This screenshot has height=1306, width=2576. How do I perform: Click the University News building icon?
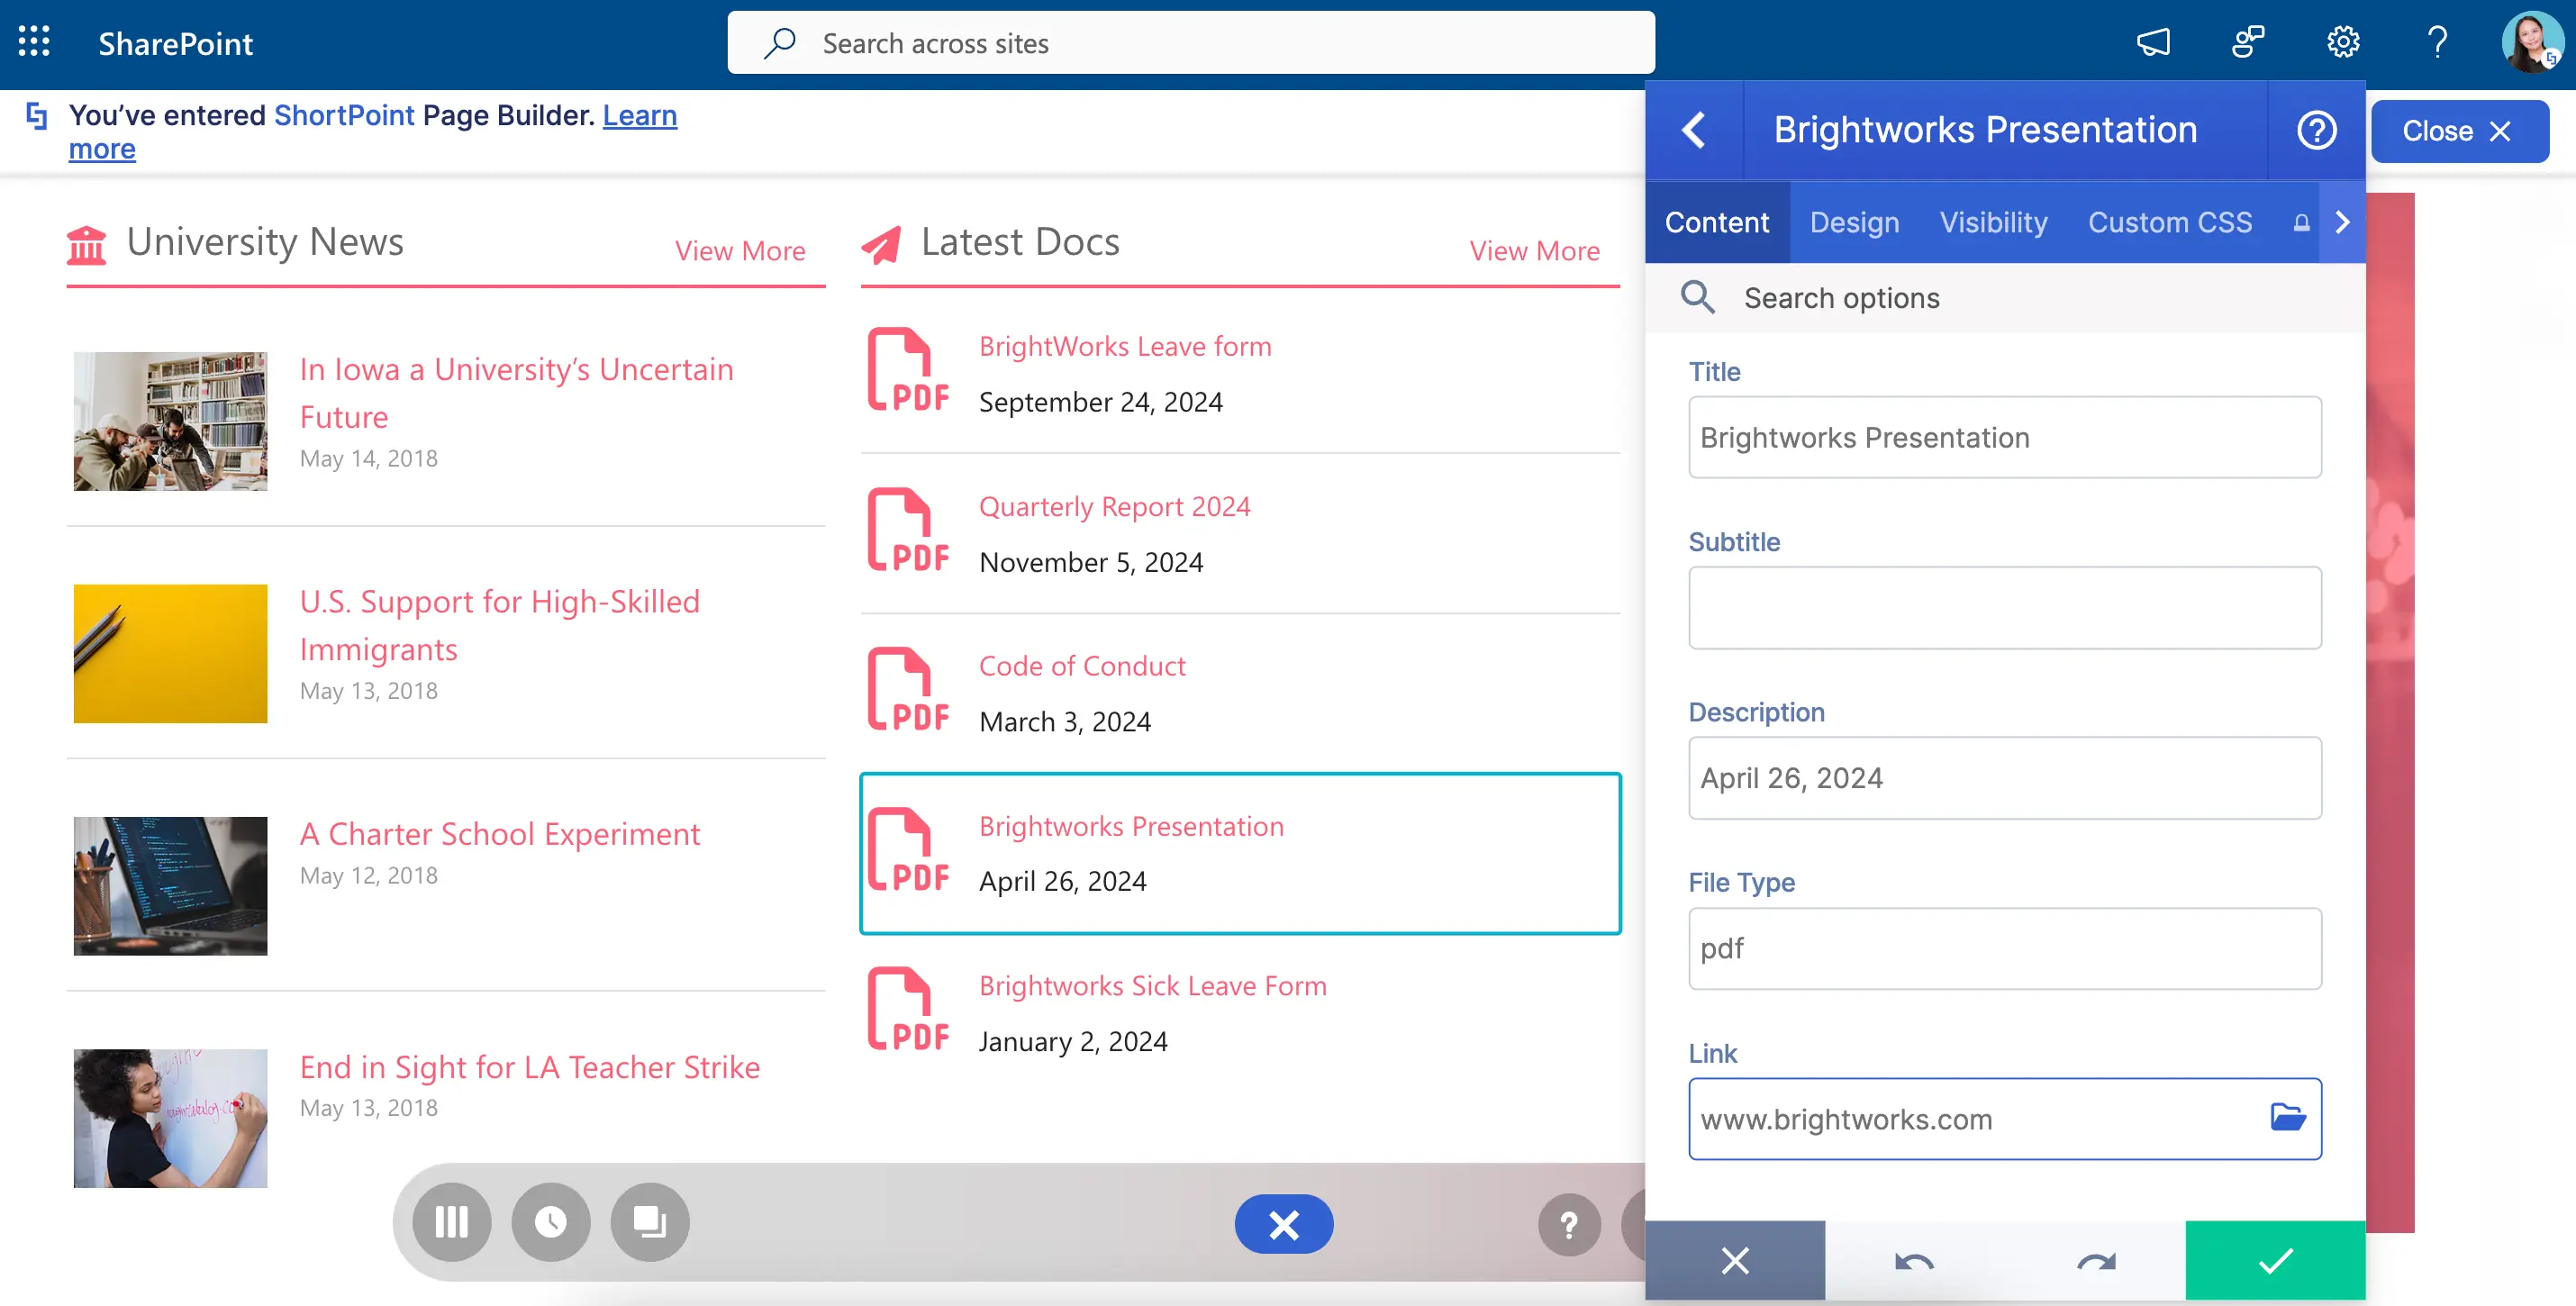[x=86, y=244]
